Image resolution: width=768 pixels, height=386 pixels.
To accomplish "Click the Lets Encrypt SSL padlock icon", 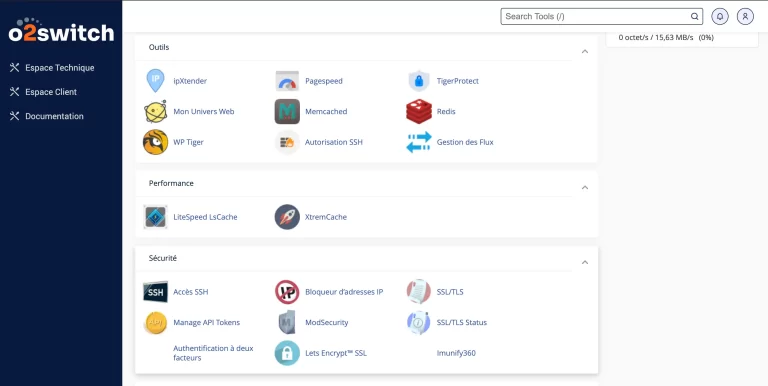I will (287, 353).
